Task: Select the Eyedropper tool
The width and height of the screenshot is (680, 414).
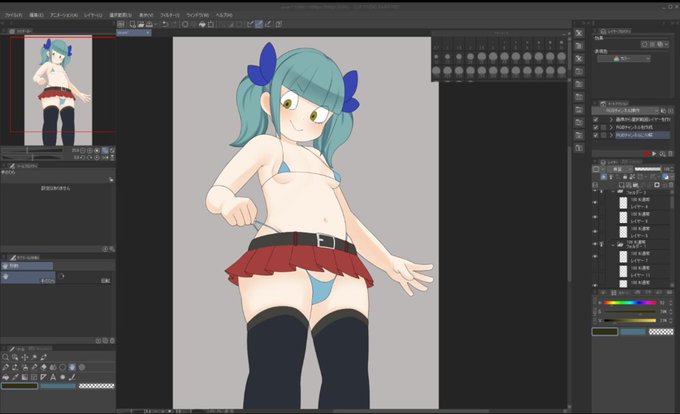Action: (44, 357)
